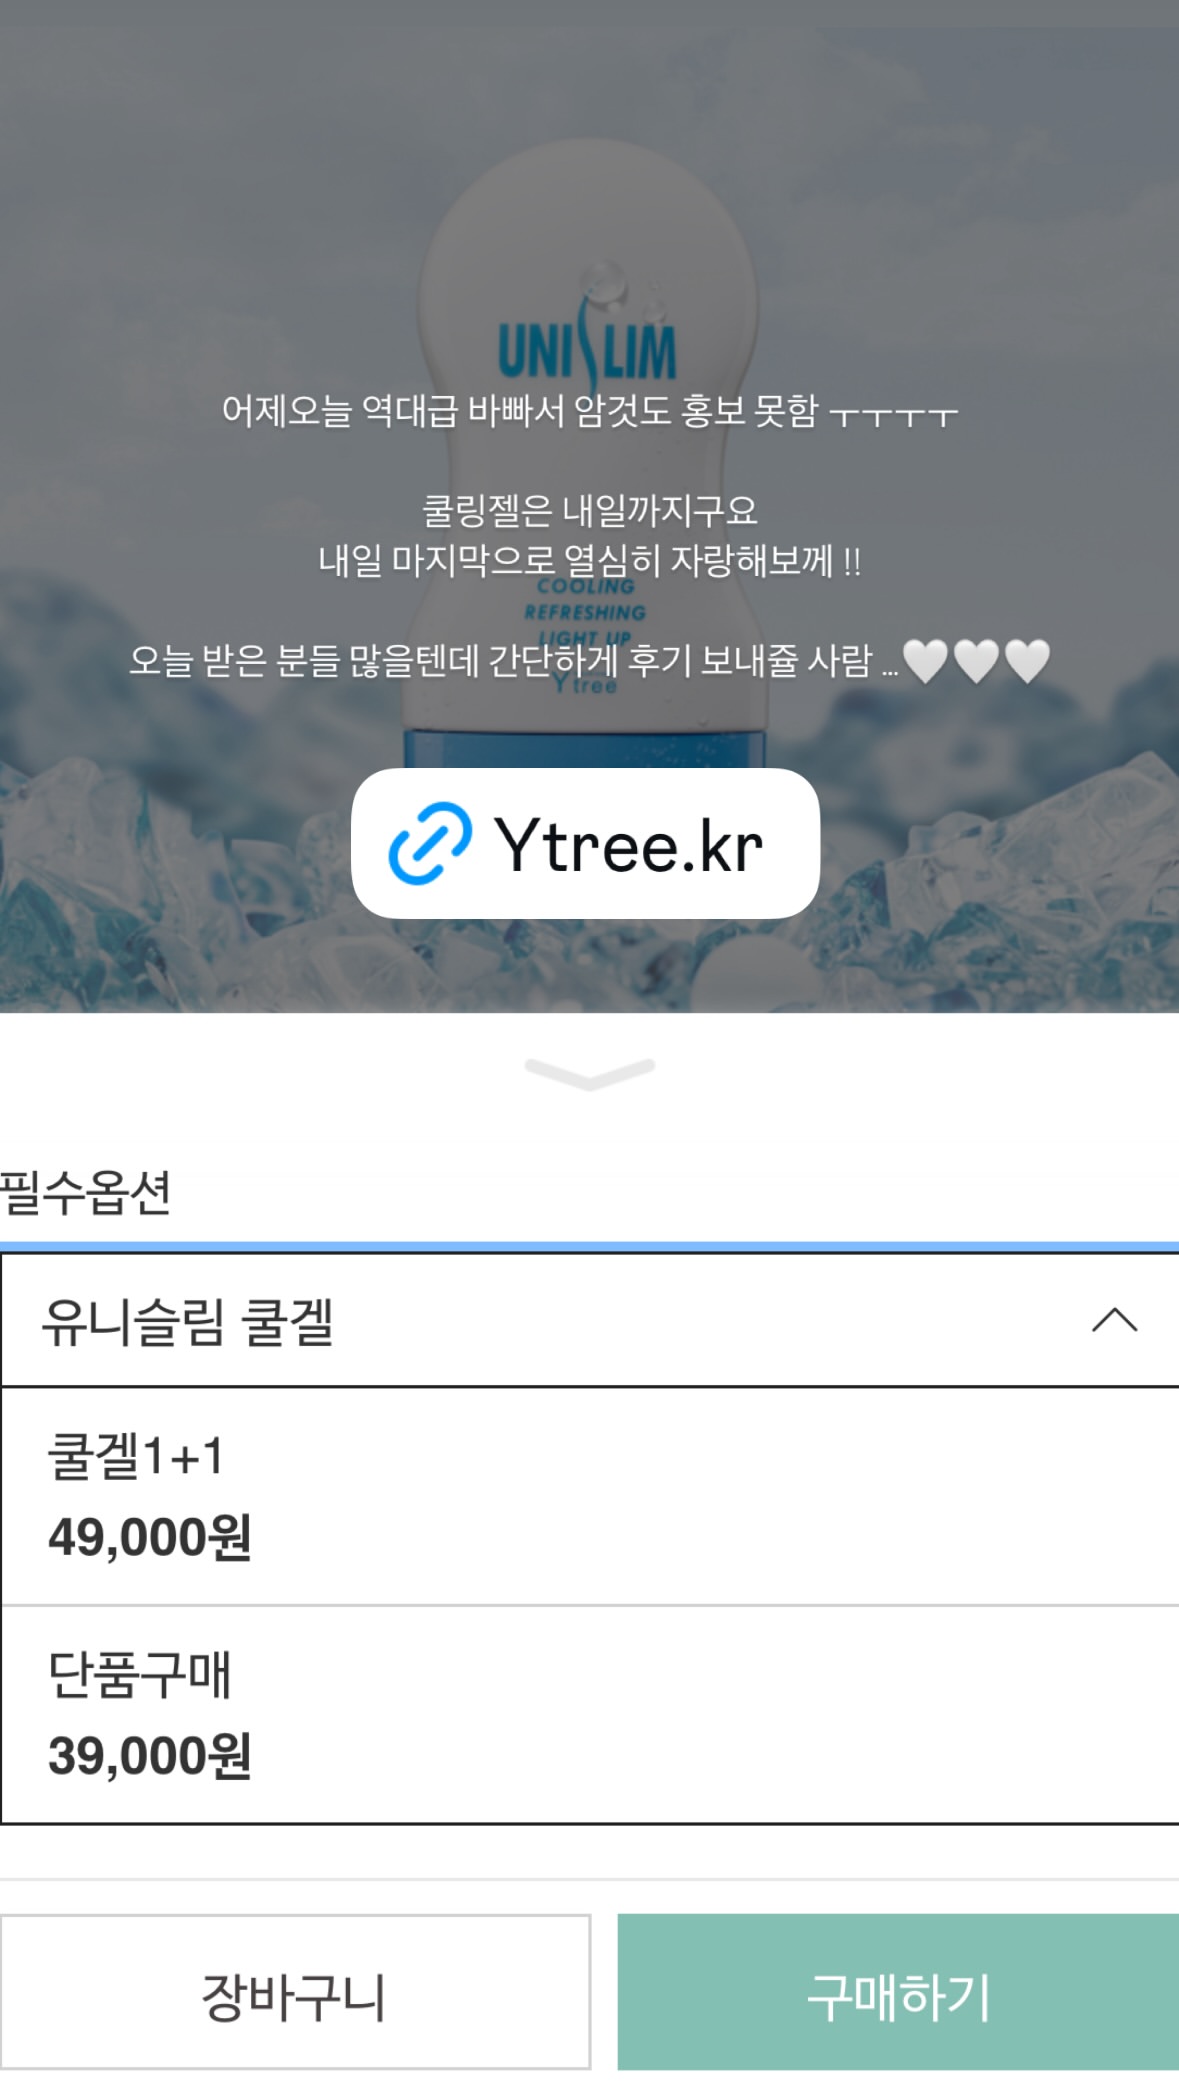Screen dimensions: 1179x2096
Task: Tap the middle white heart emoji
Action: (x=976, y=661)
